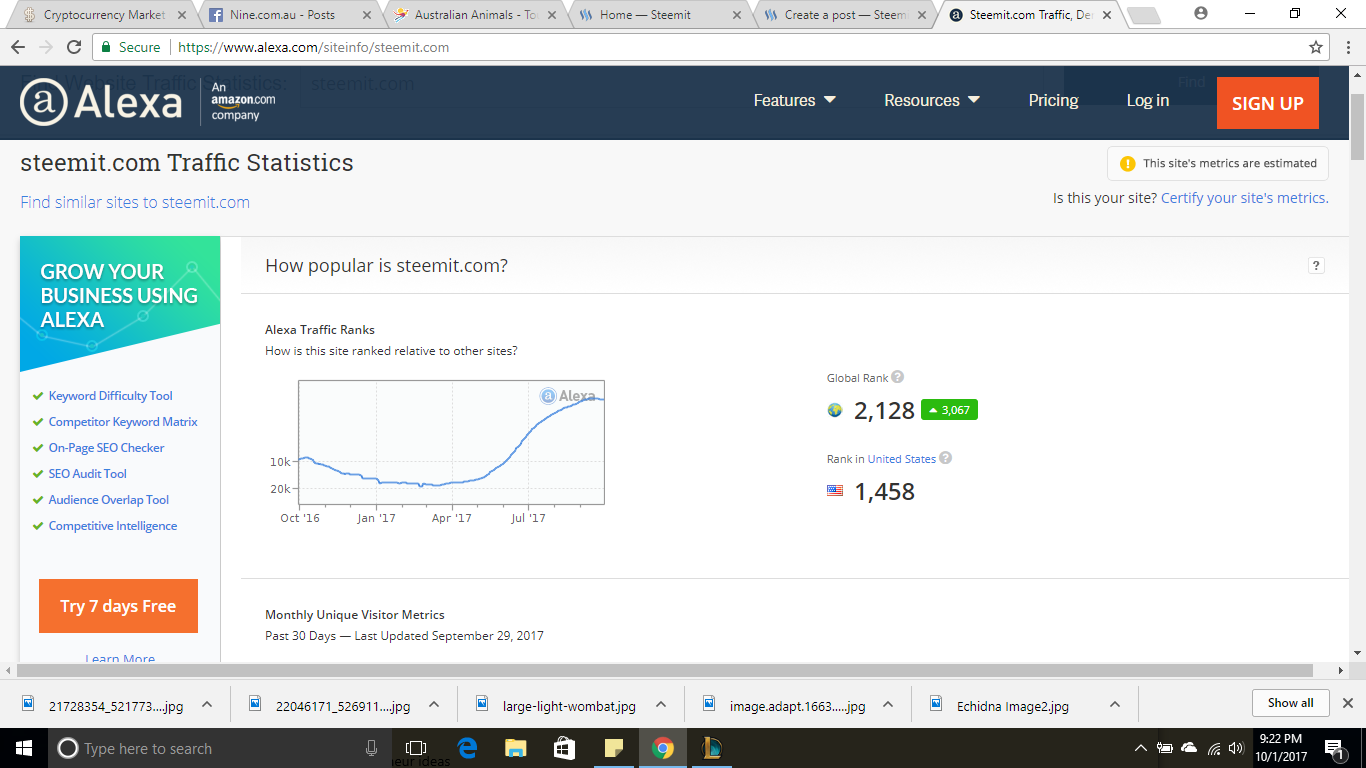This screenshot has width=1366, height=768.
Task: Click United States rank link
Action: 902,459
